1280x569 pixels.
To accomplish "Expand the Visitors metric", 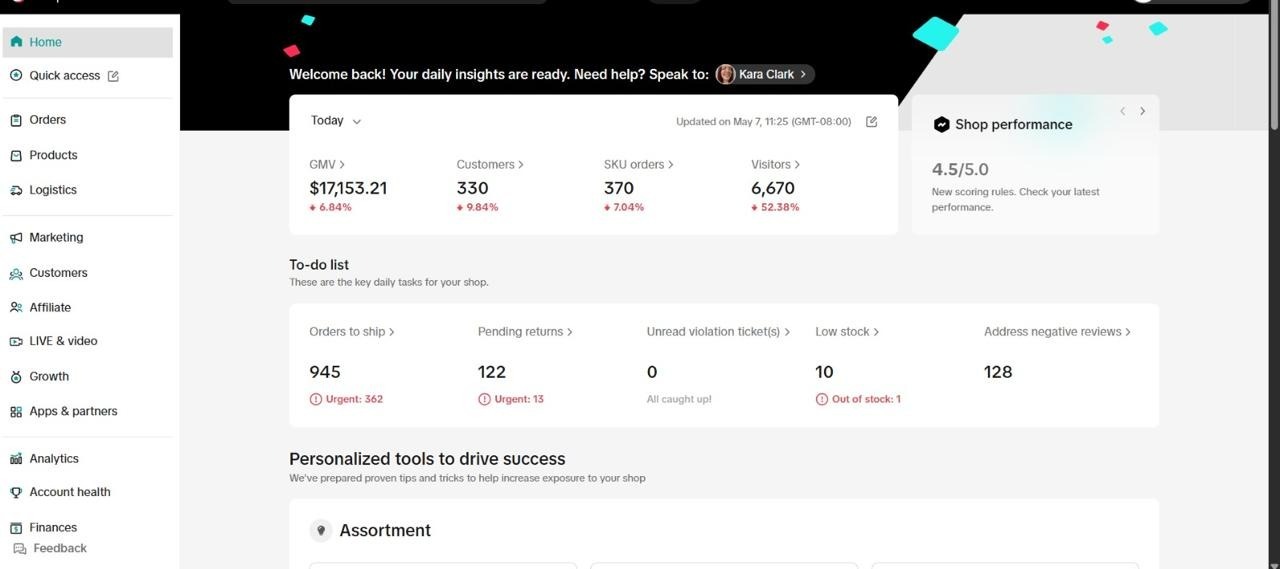I will coord(775,164).
